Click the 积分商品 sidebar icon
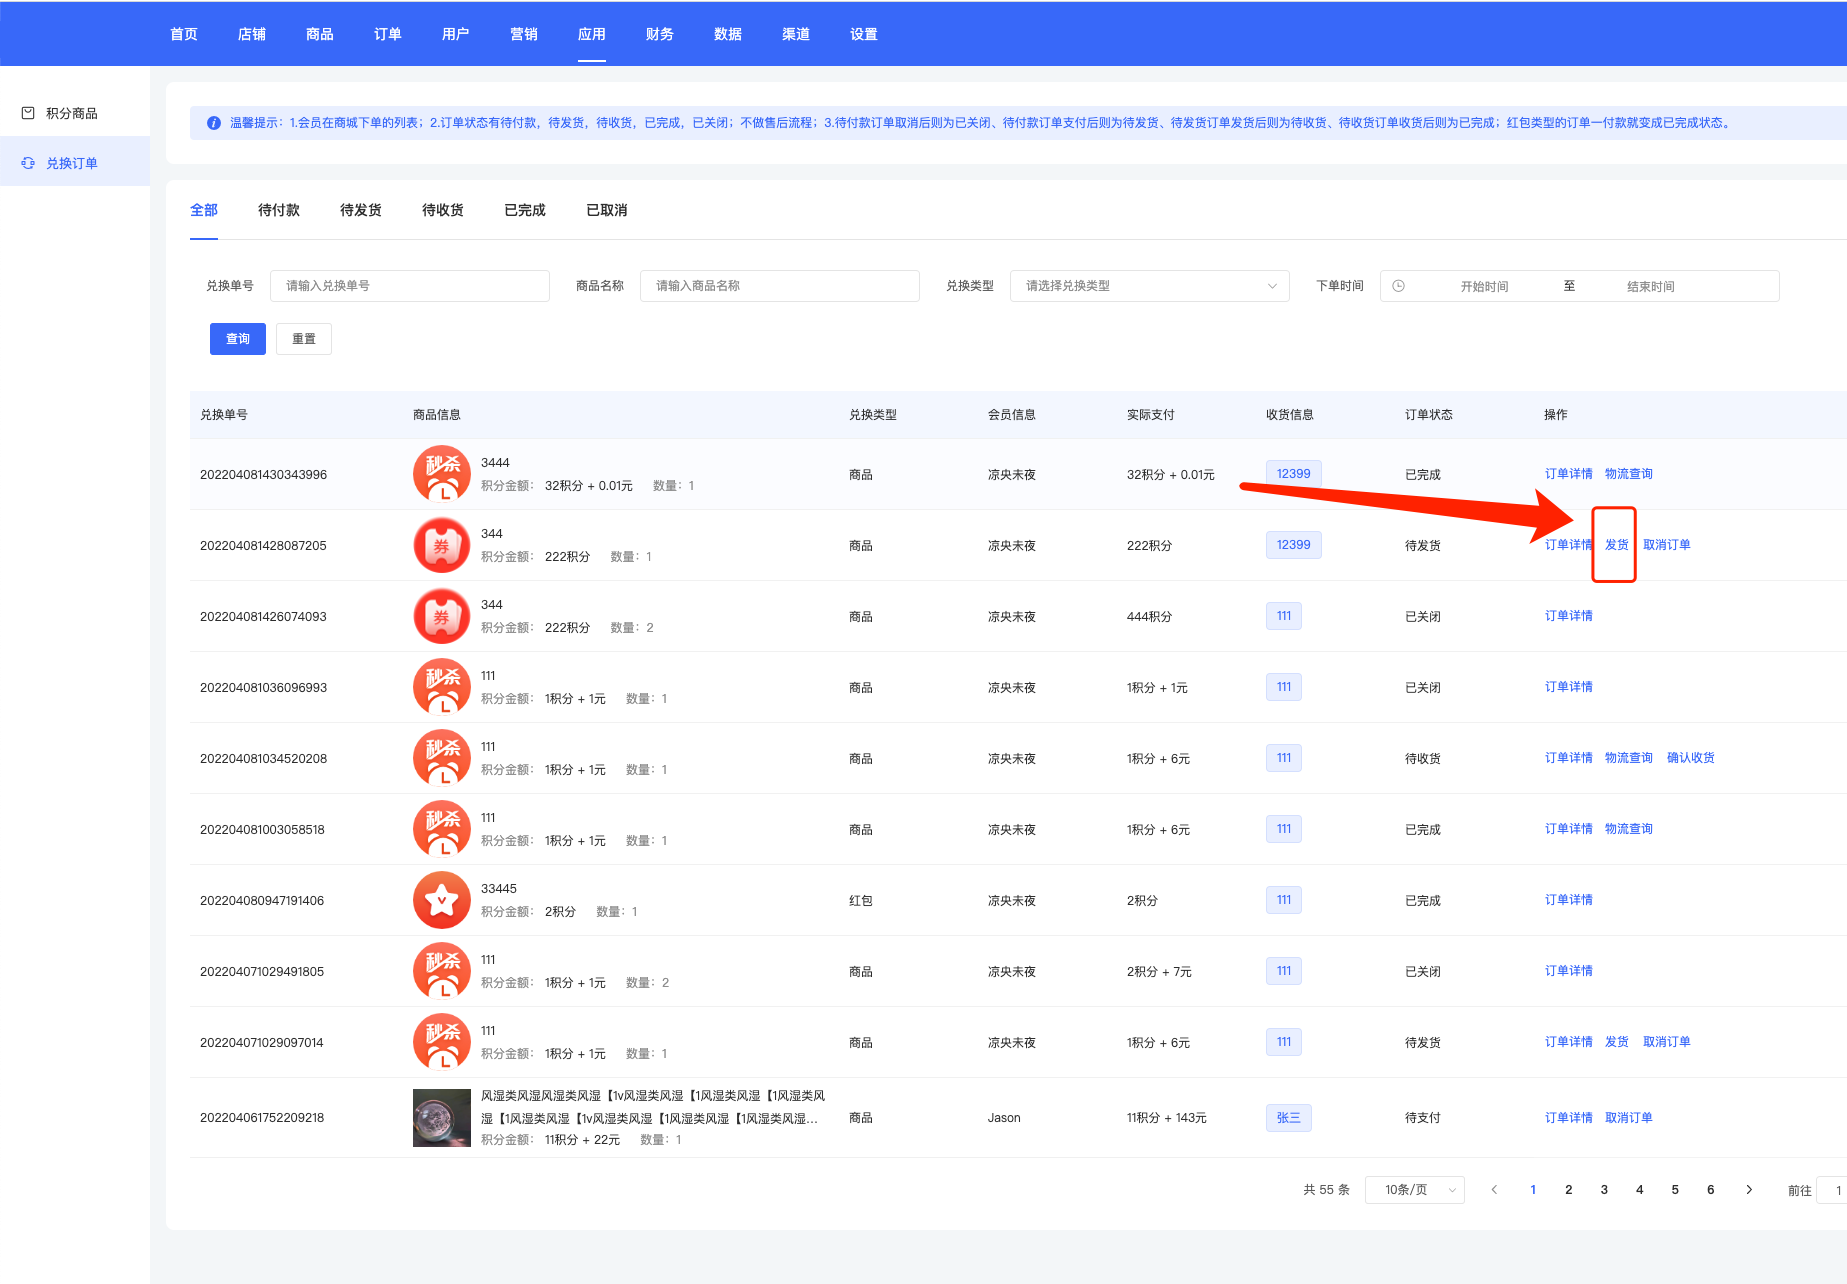Image resolution: width=1847 pixels, height=1284 pixels. tap(28, 113)
